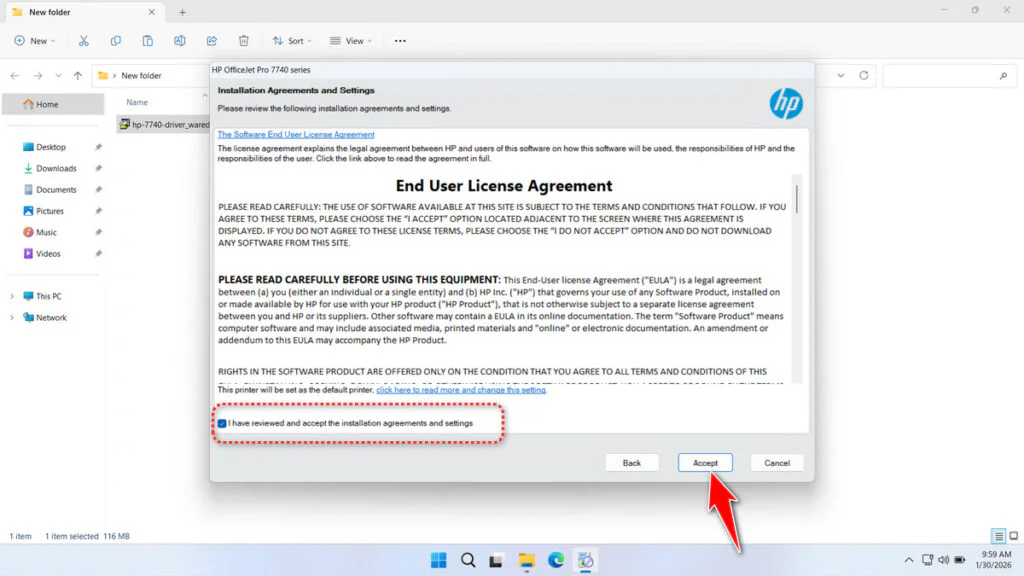Open Windows Search from the taskbar
This screenshot has height=576, width=1024.
click(467, 560)
